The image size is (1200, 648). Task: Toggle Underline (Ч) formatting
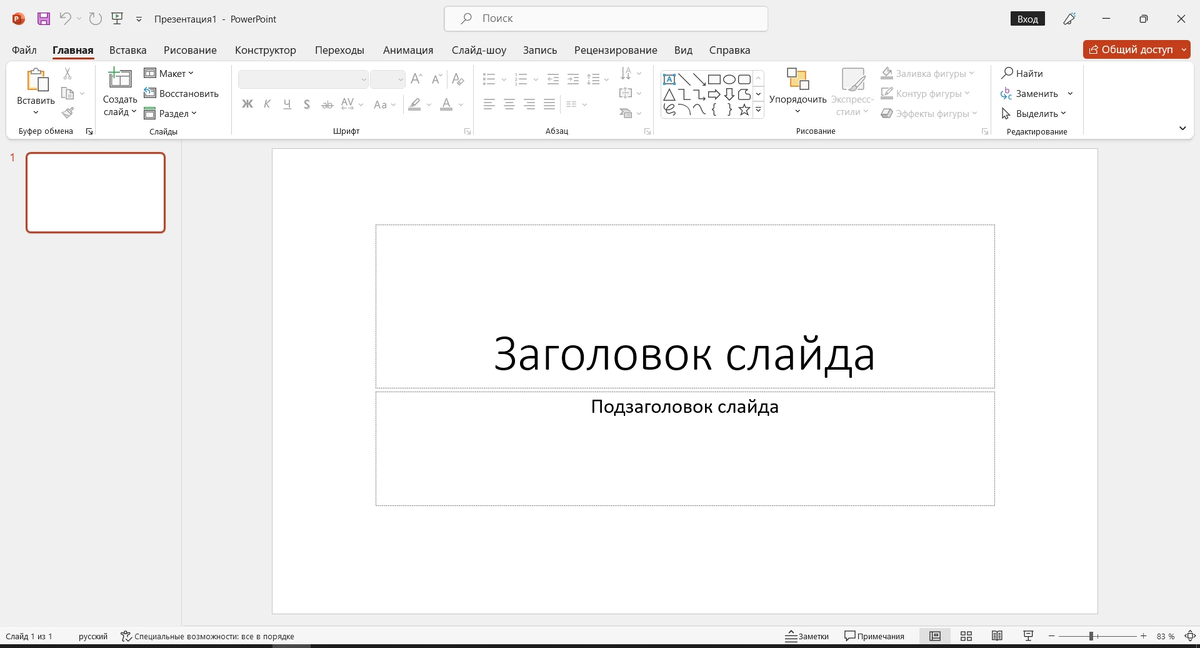pos(287,104)
